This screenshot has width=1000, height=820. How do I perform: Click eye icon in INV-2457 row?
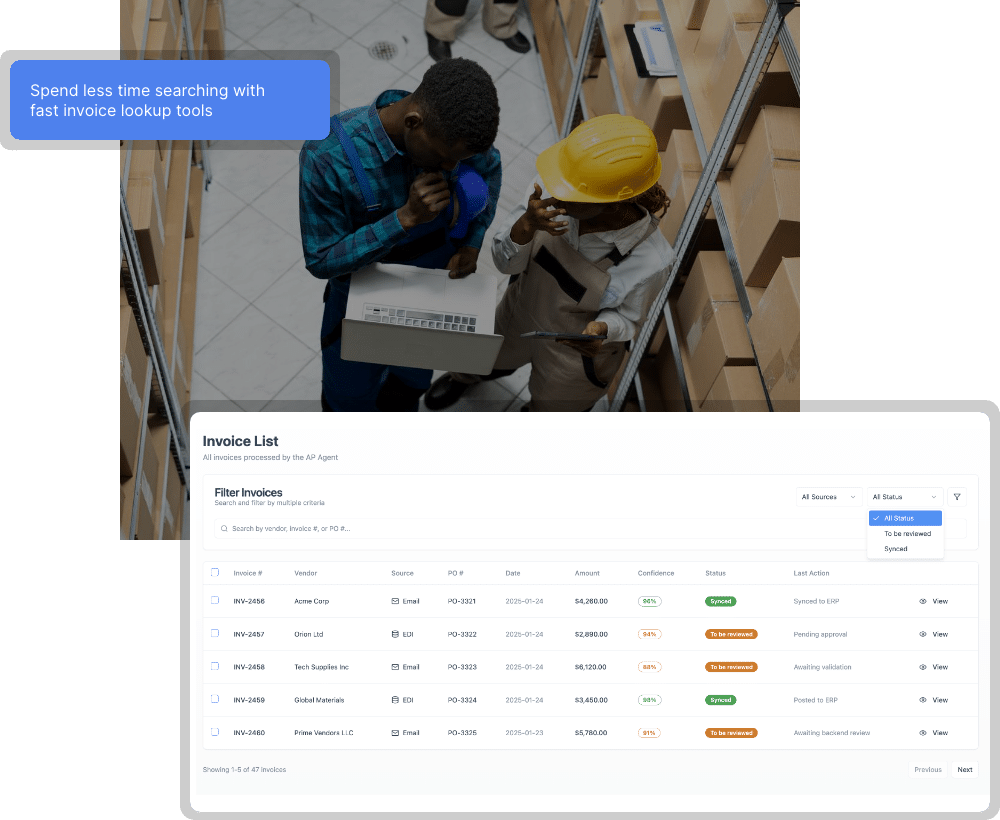pos(923,634)
